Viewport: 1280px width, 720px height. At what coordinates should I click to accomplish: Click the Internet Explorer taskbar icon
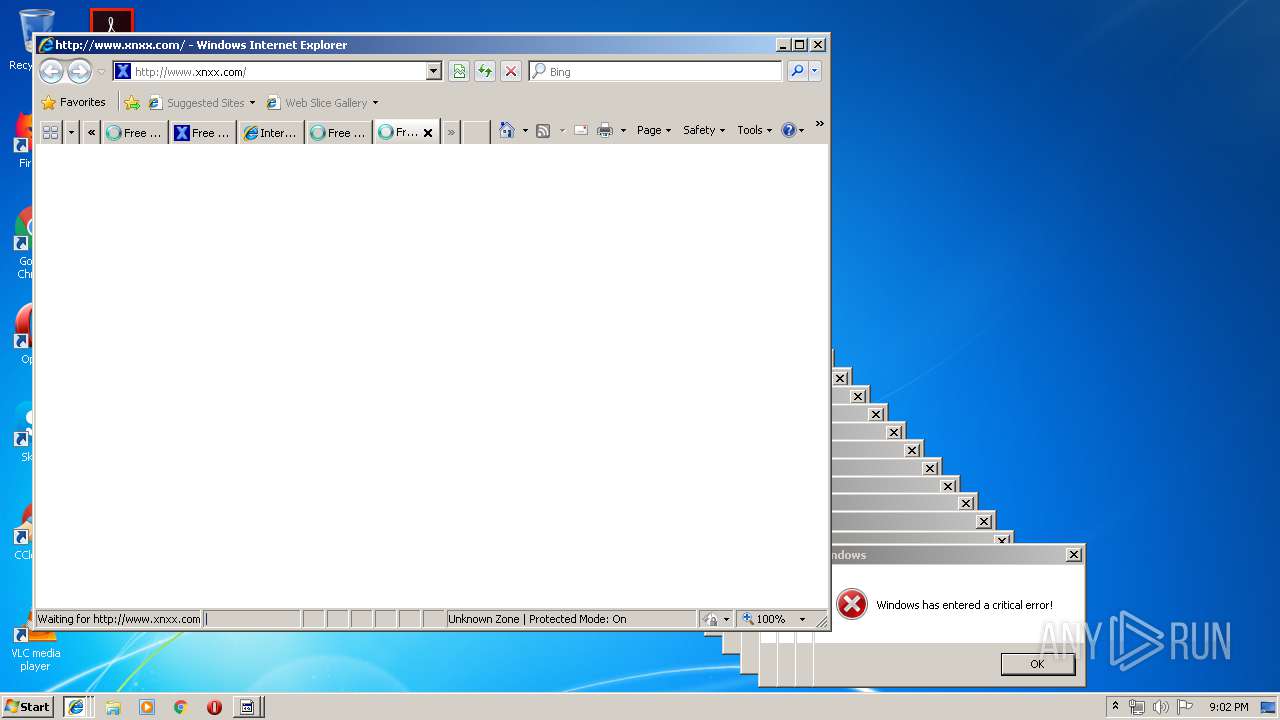[75, 706]
